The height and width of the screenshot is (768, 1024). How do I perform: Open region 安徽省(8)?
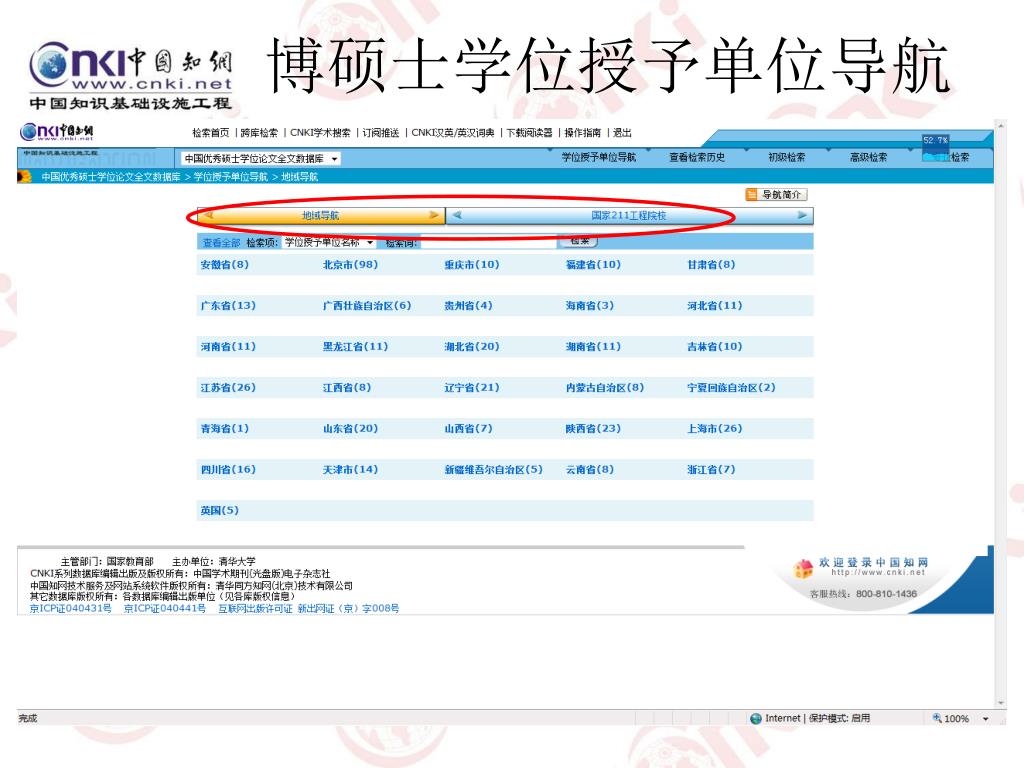pyautogui.click(x=225, y=264)
